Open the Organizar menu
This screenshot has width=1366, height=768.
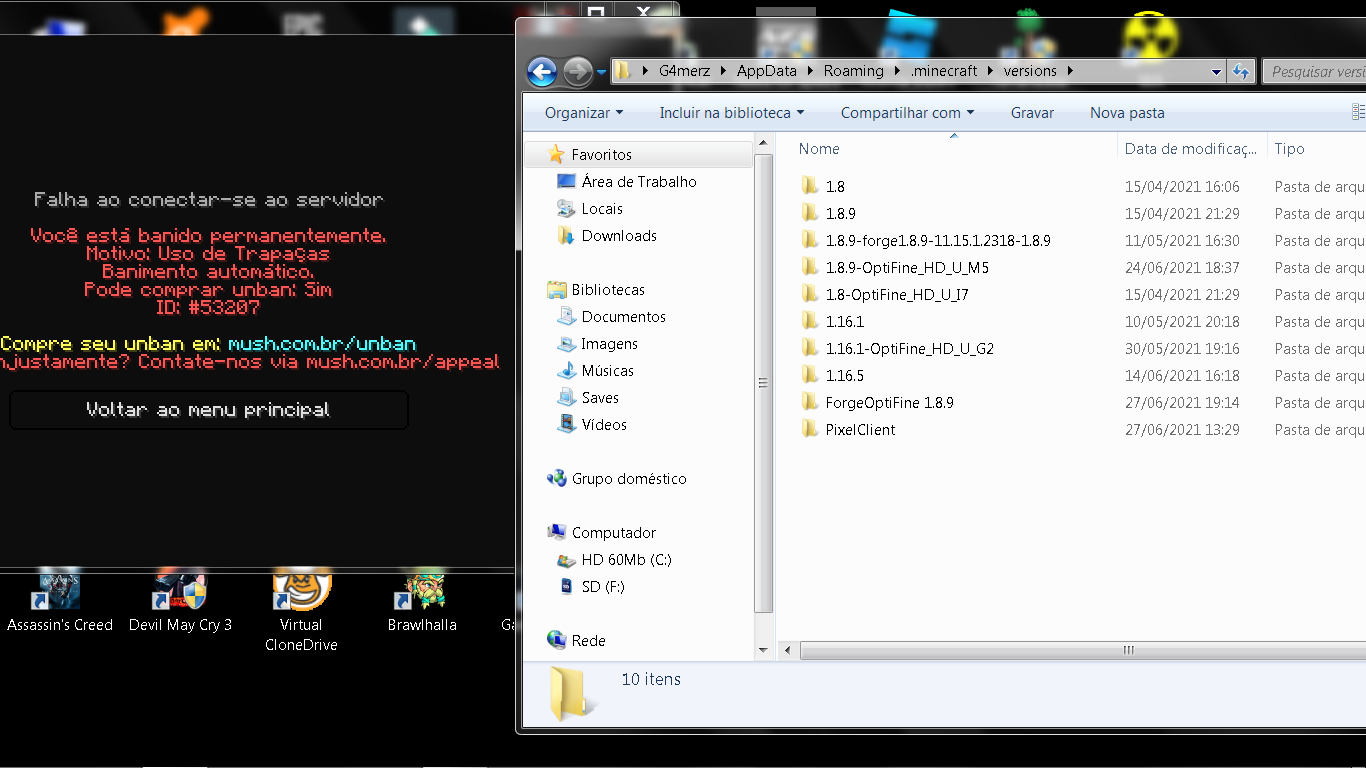point(584,113)
